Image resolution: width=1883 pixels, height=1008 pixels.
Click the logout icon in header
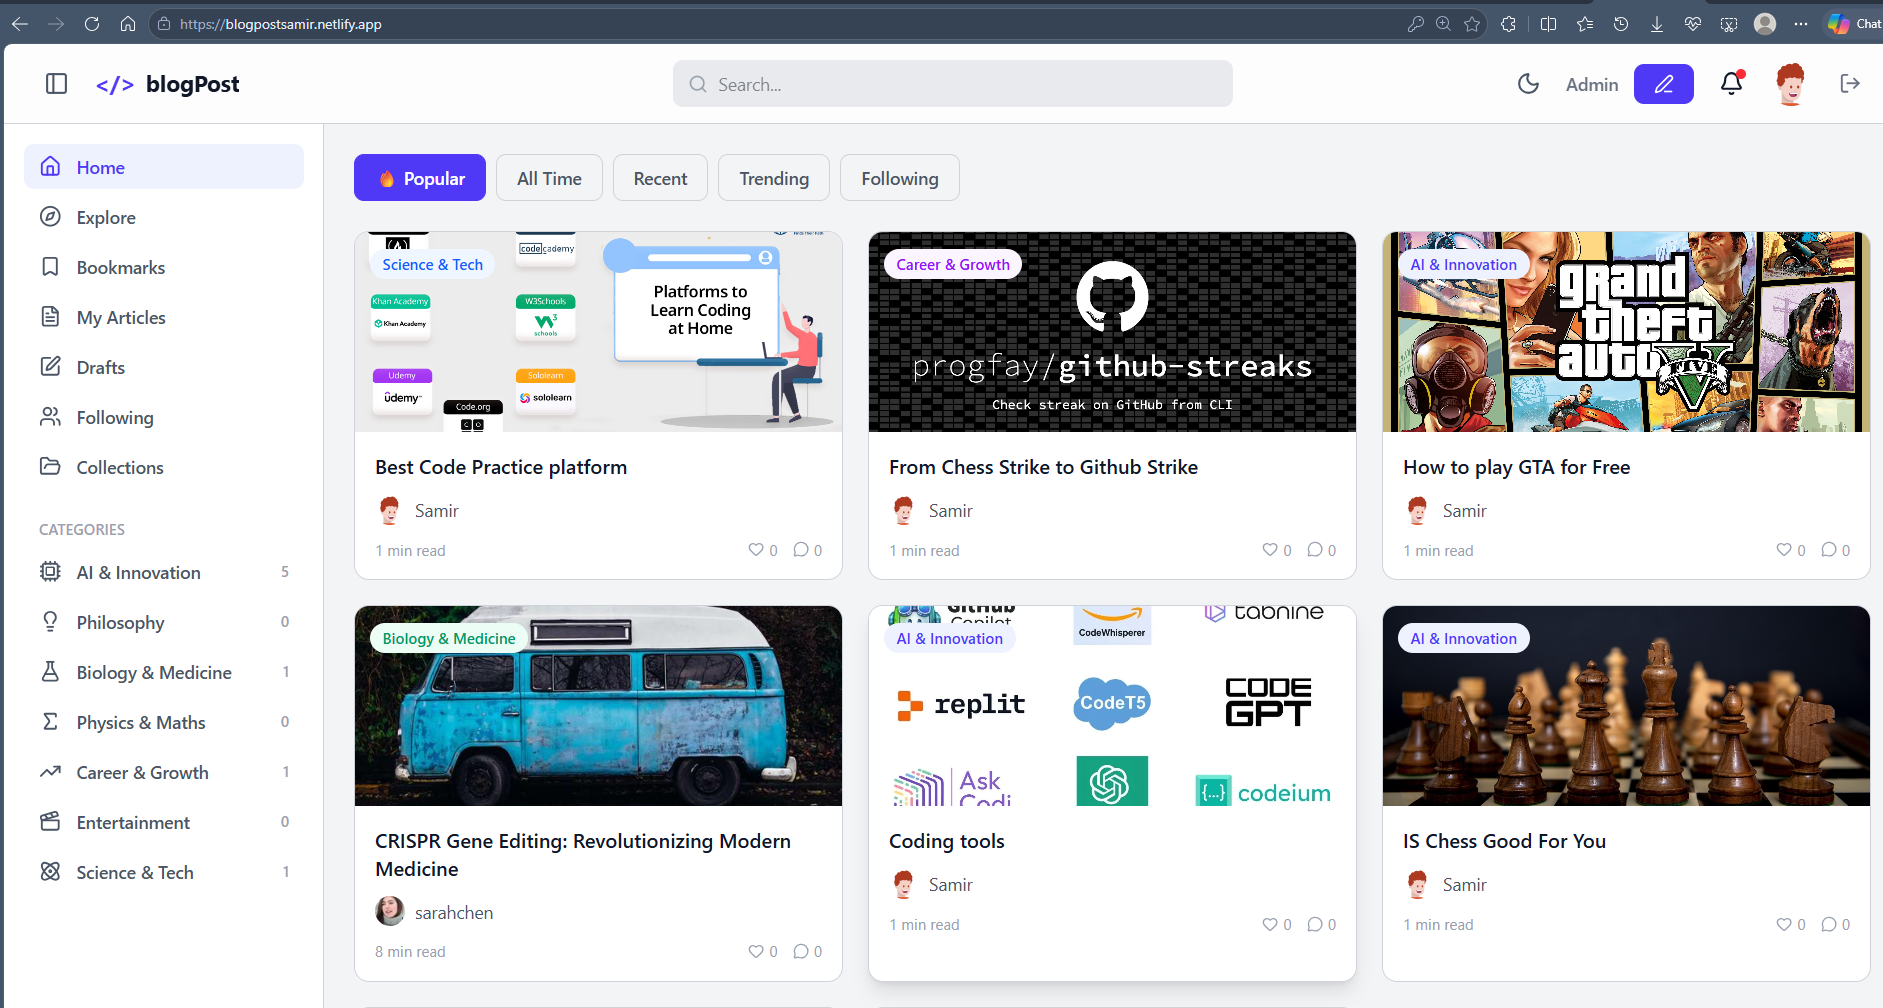(x=1850, y=84)
